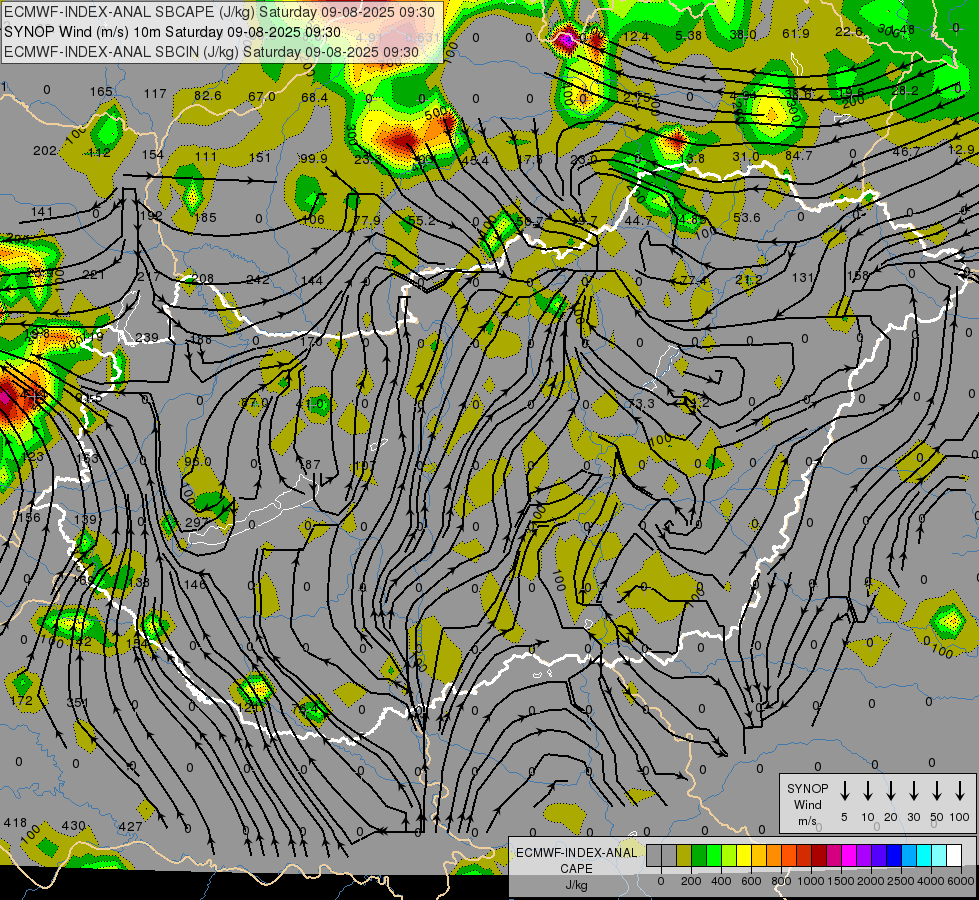Click the 50 m/s wind arrow in legend
This screenshot has height=900, width=979.
937,791
